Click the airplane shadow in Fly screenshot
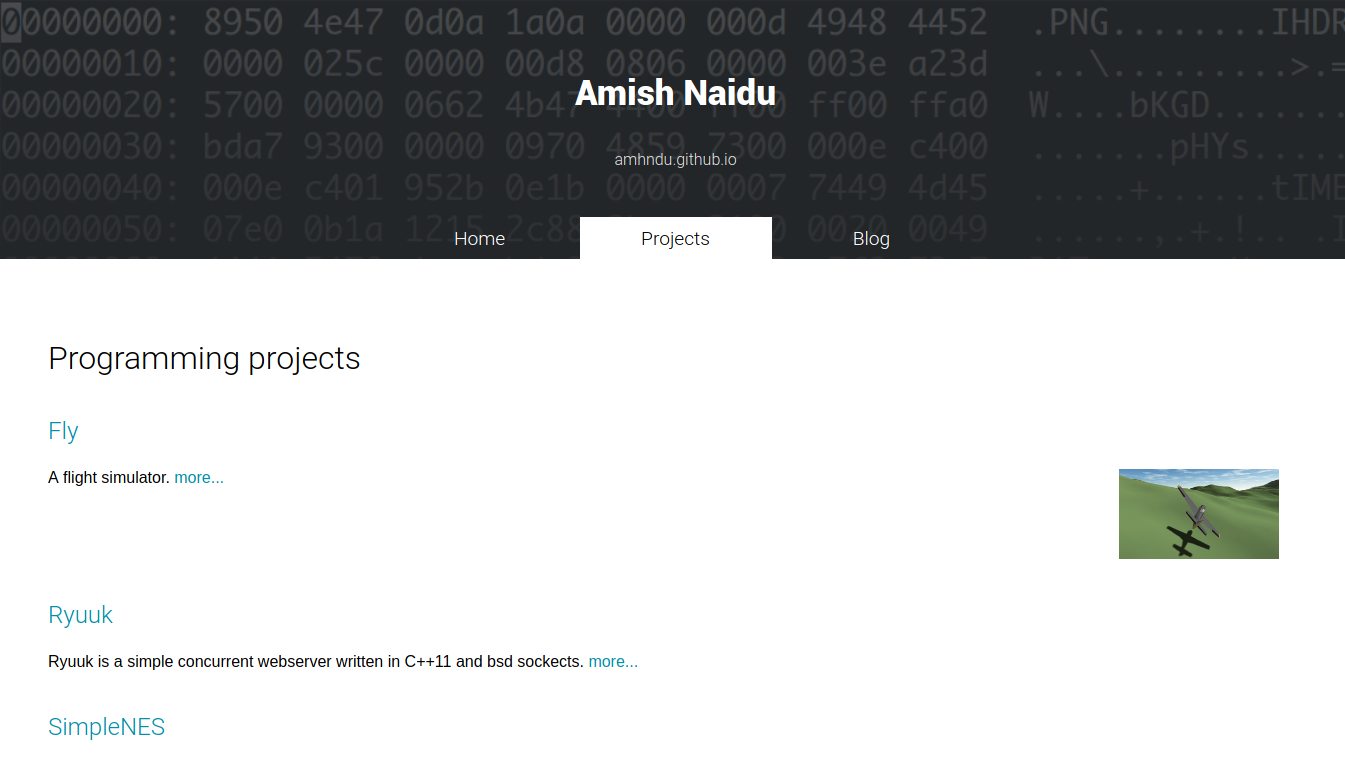This screenshot has width=1345, height=760. [x=1185, y=542]
